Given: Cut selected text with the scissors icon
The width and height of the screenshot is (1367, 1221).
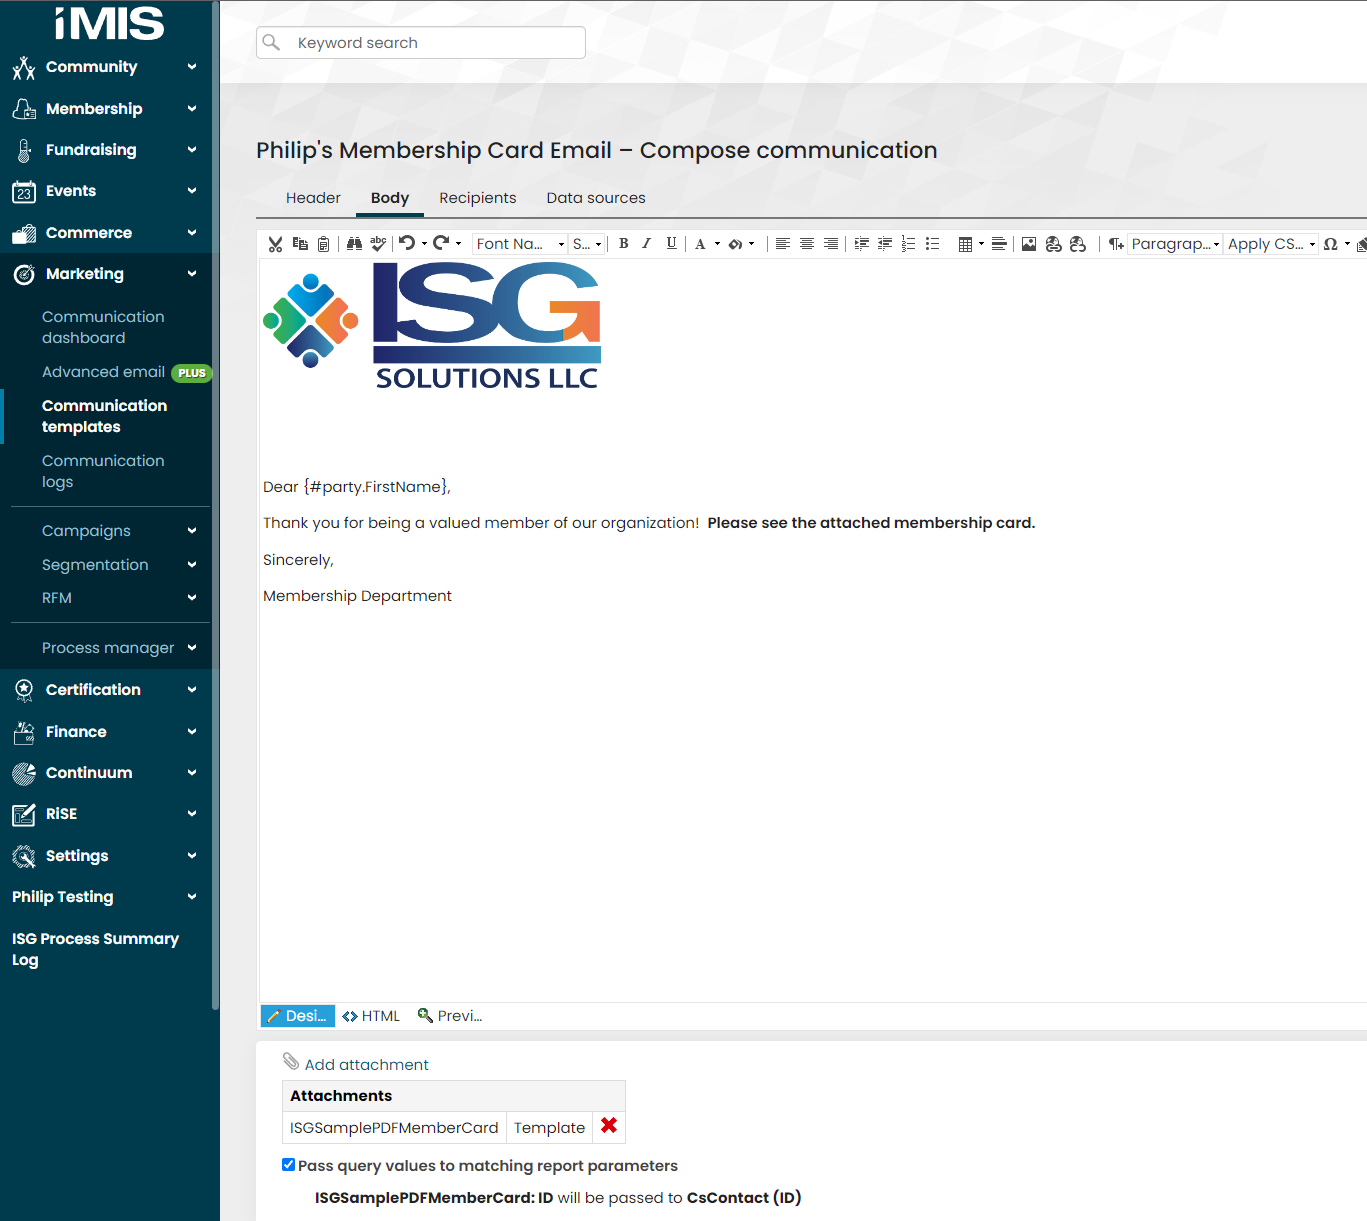Looking at the screenshot, I should coord(275,243).
